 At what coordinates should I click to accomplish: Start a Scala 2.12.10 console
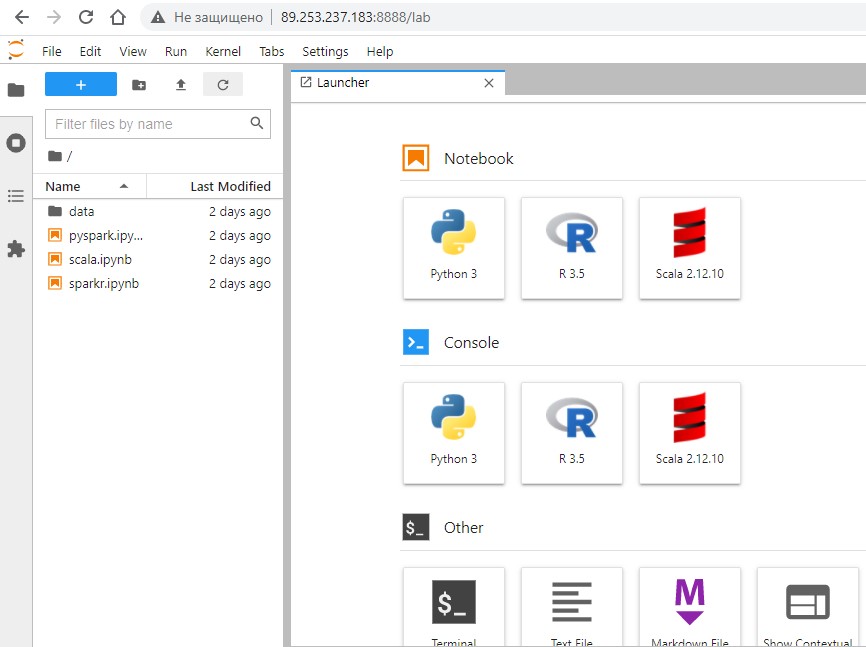tap(690, 433)
